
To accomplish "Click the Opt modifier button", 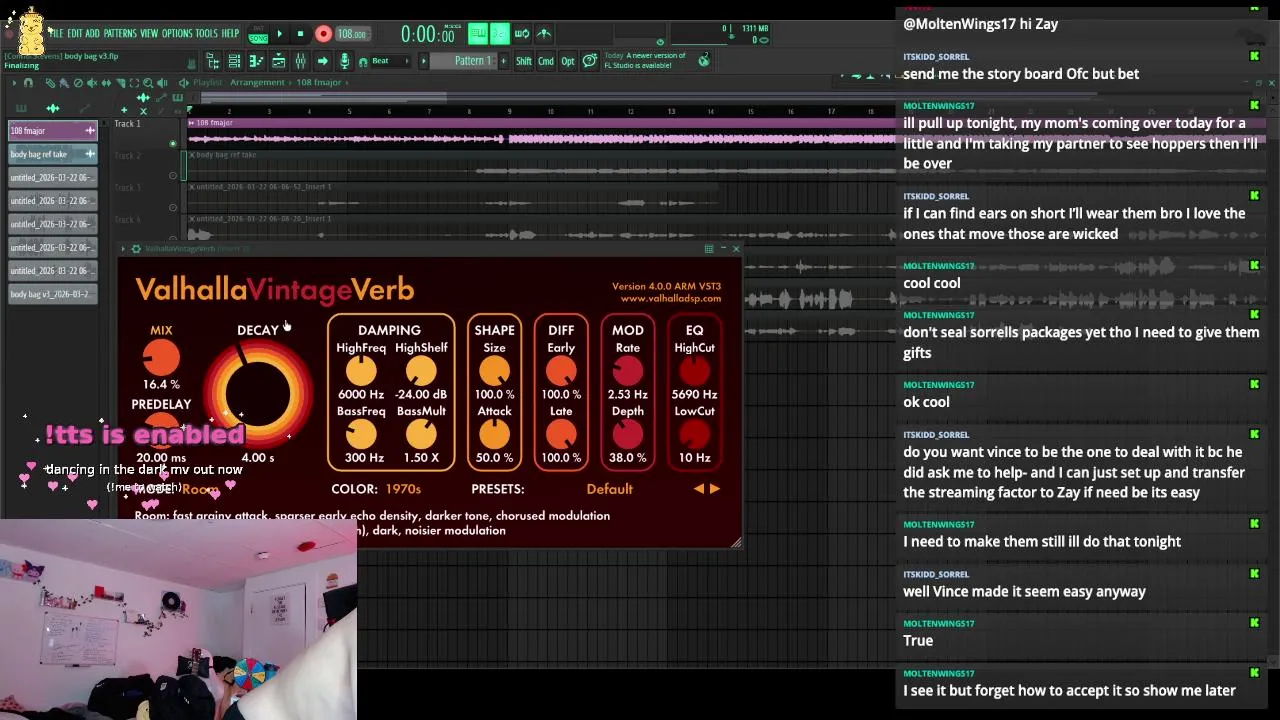I will click(568, 61).
